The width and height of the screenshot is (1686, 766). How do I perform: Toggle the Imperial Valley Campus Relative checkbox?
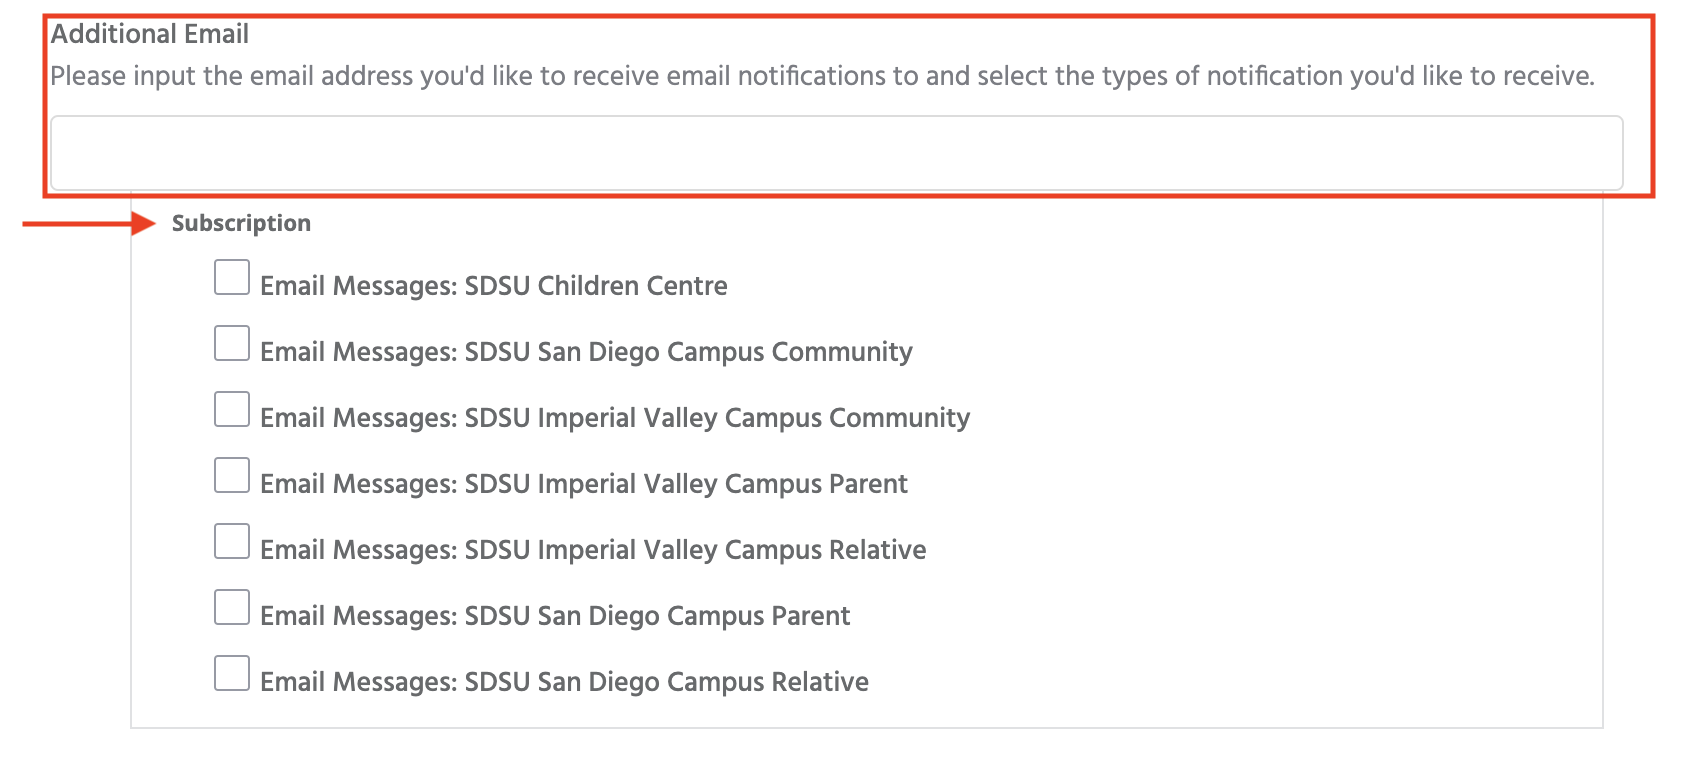pos(232,542)
